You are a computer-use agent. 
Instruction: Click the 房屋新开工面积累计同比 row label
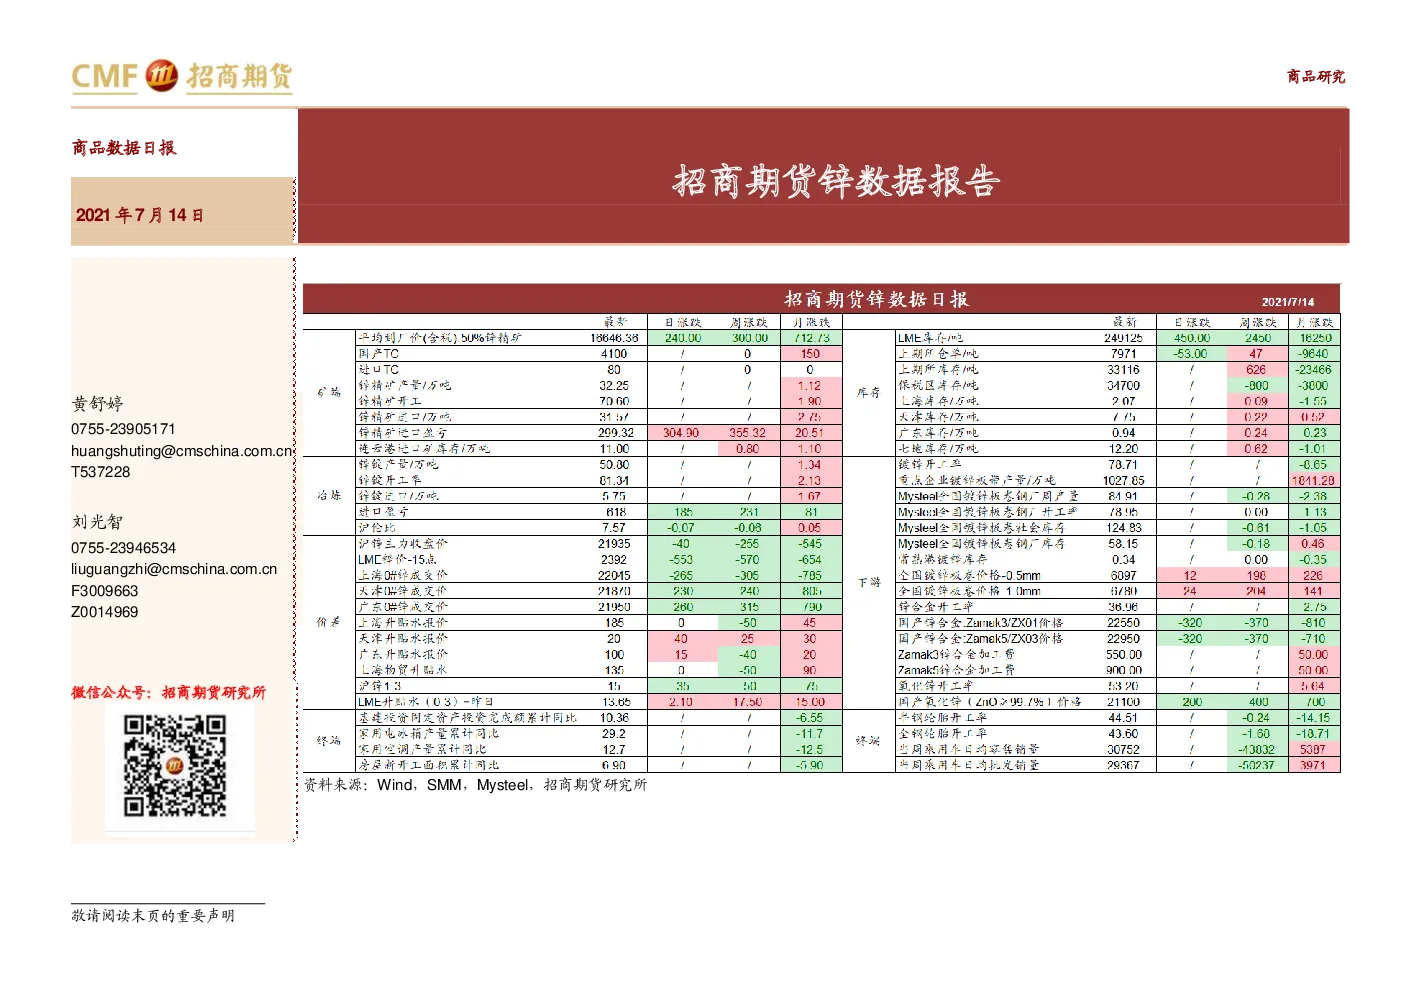tap(429, 765)
